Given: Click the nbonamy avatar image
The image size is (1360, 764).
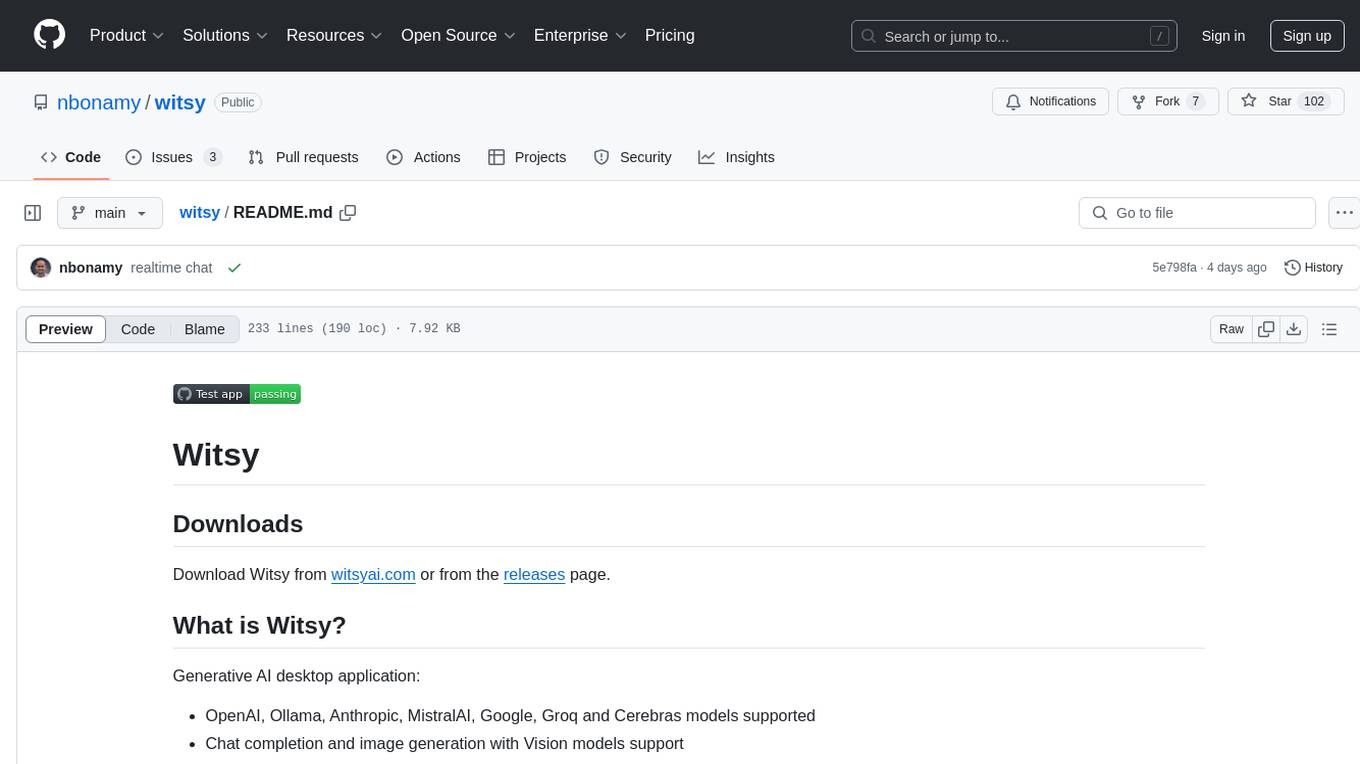Looking at the screenshot, I should (x=41, y=268).
